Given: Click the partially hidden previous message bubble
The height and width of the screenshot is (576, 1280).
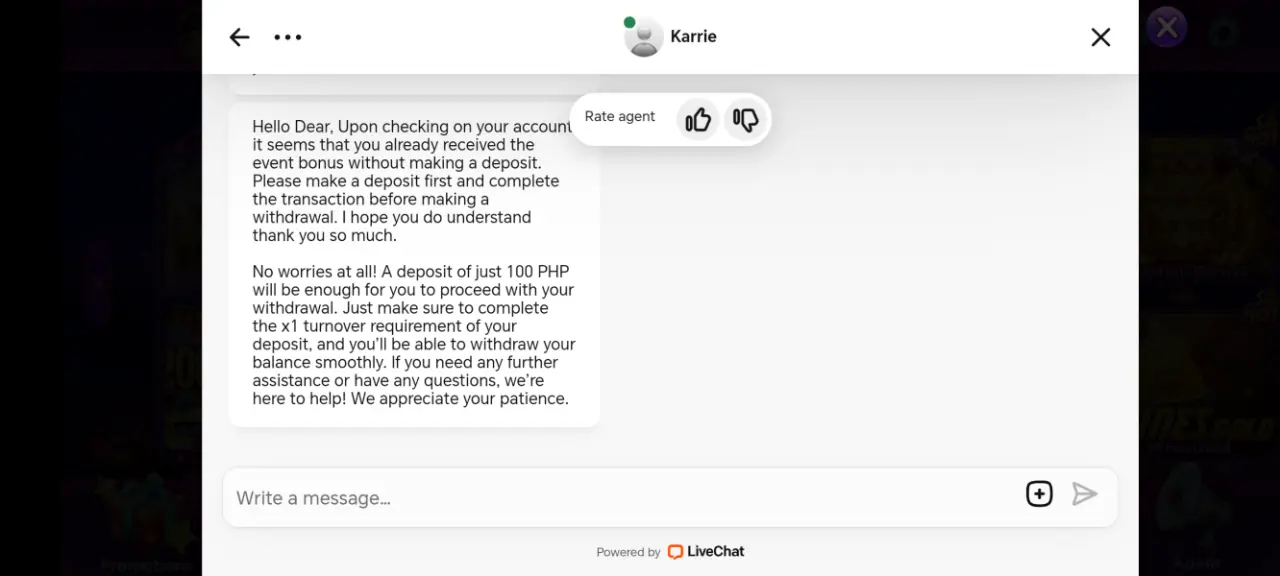Looking at the screenshot, I should (x=414, y=83).
